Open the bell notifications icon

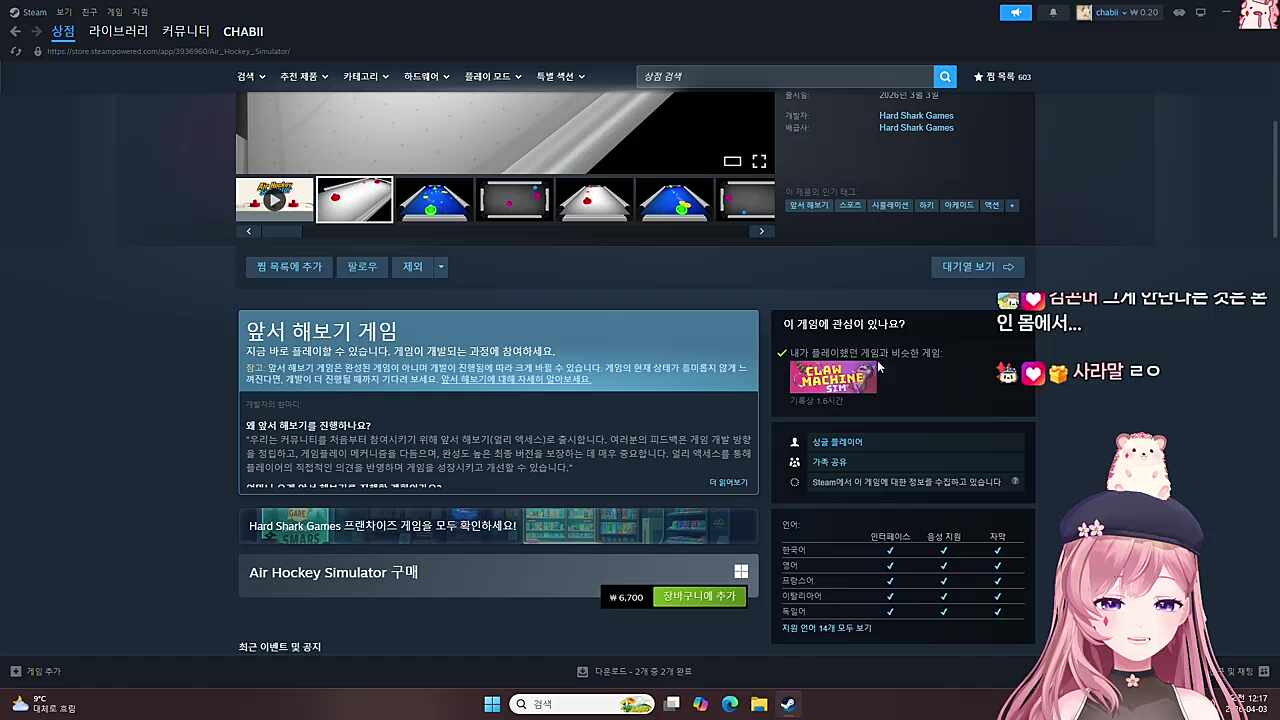[1053, 12]
